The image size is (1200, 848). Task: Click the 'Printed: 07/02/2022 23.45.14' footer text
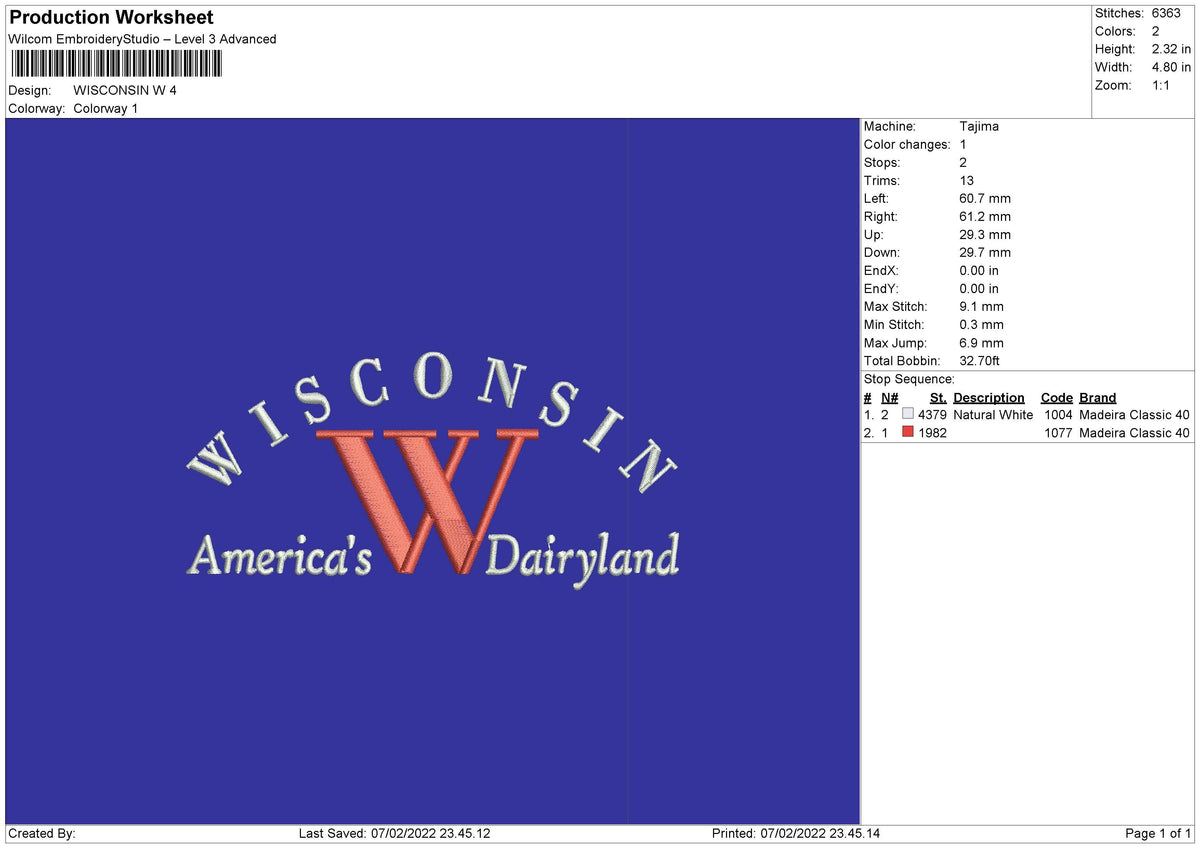tap(796, 833)
